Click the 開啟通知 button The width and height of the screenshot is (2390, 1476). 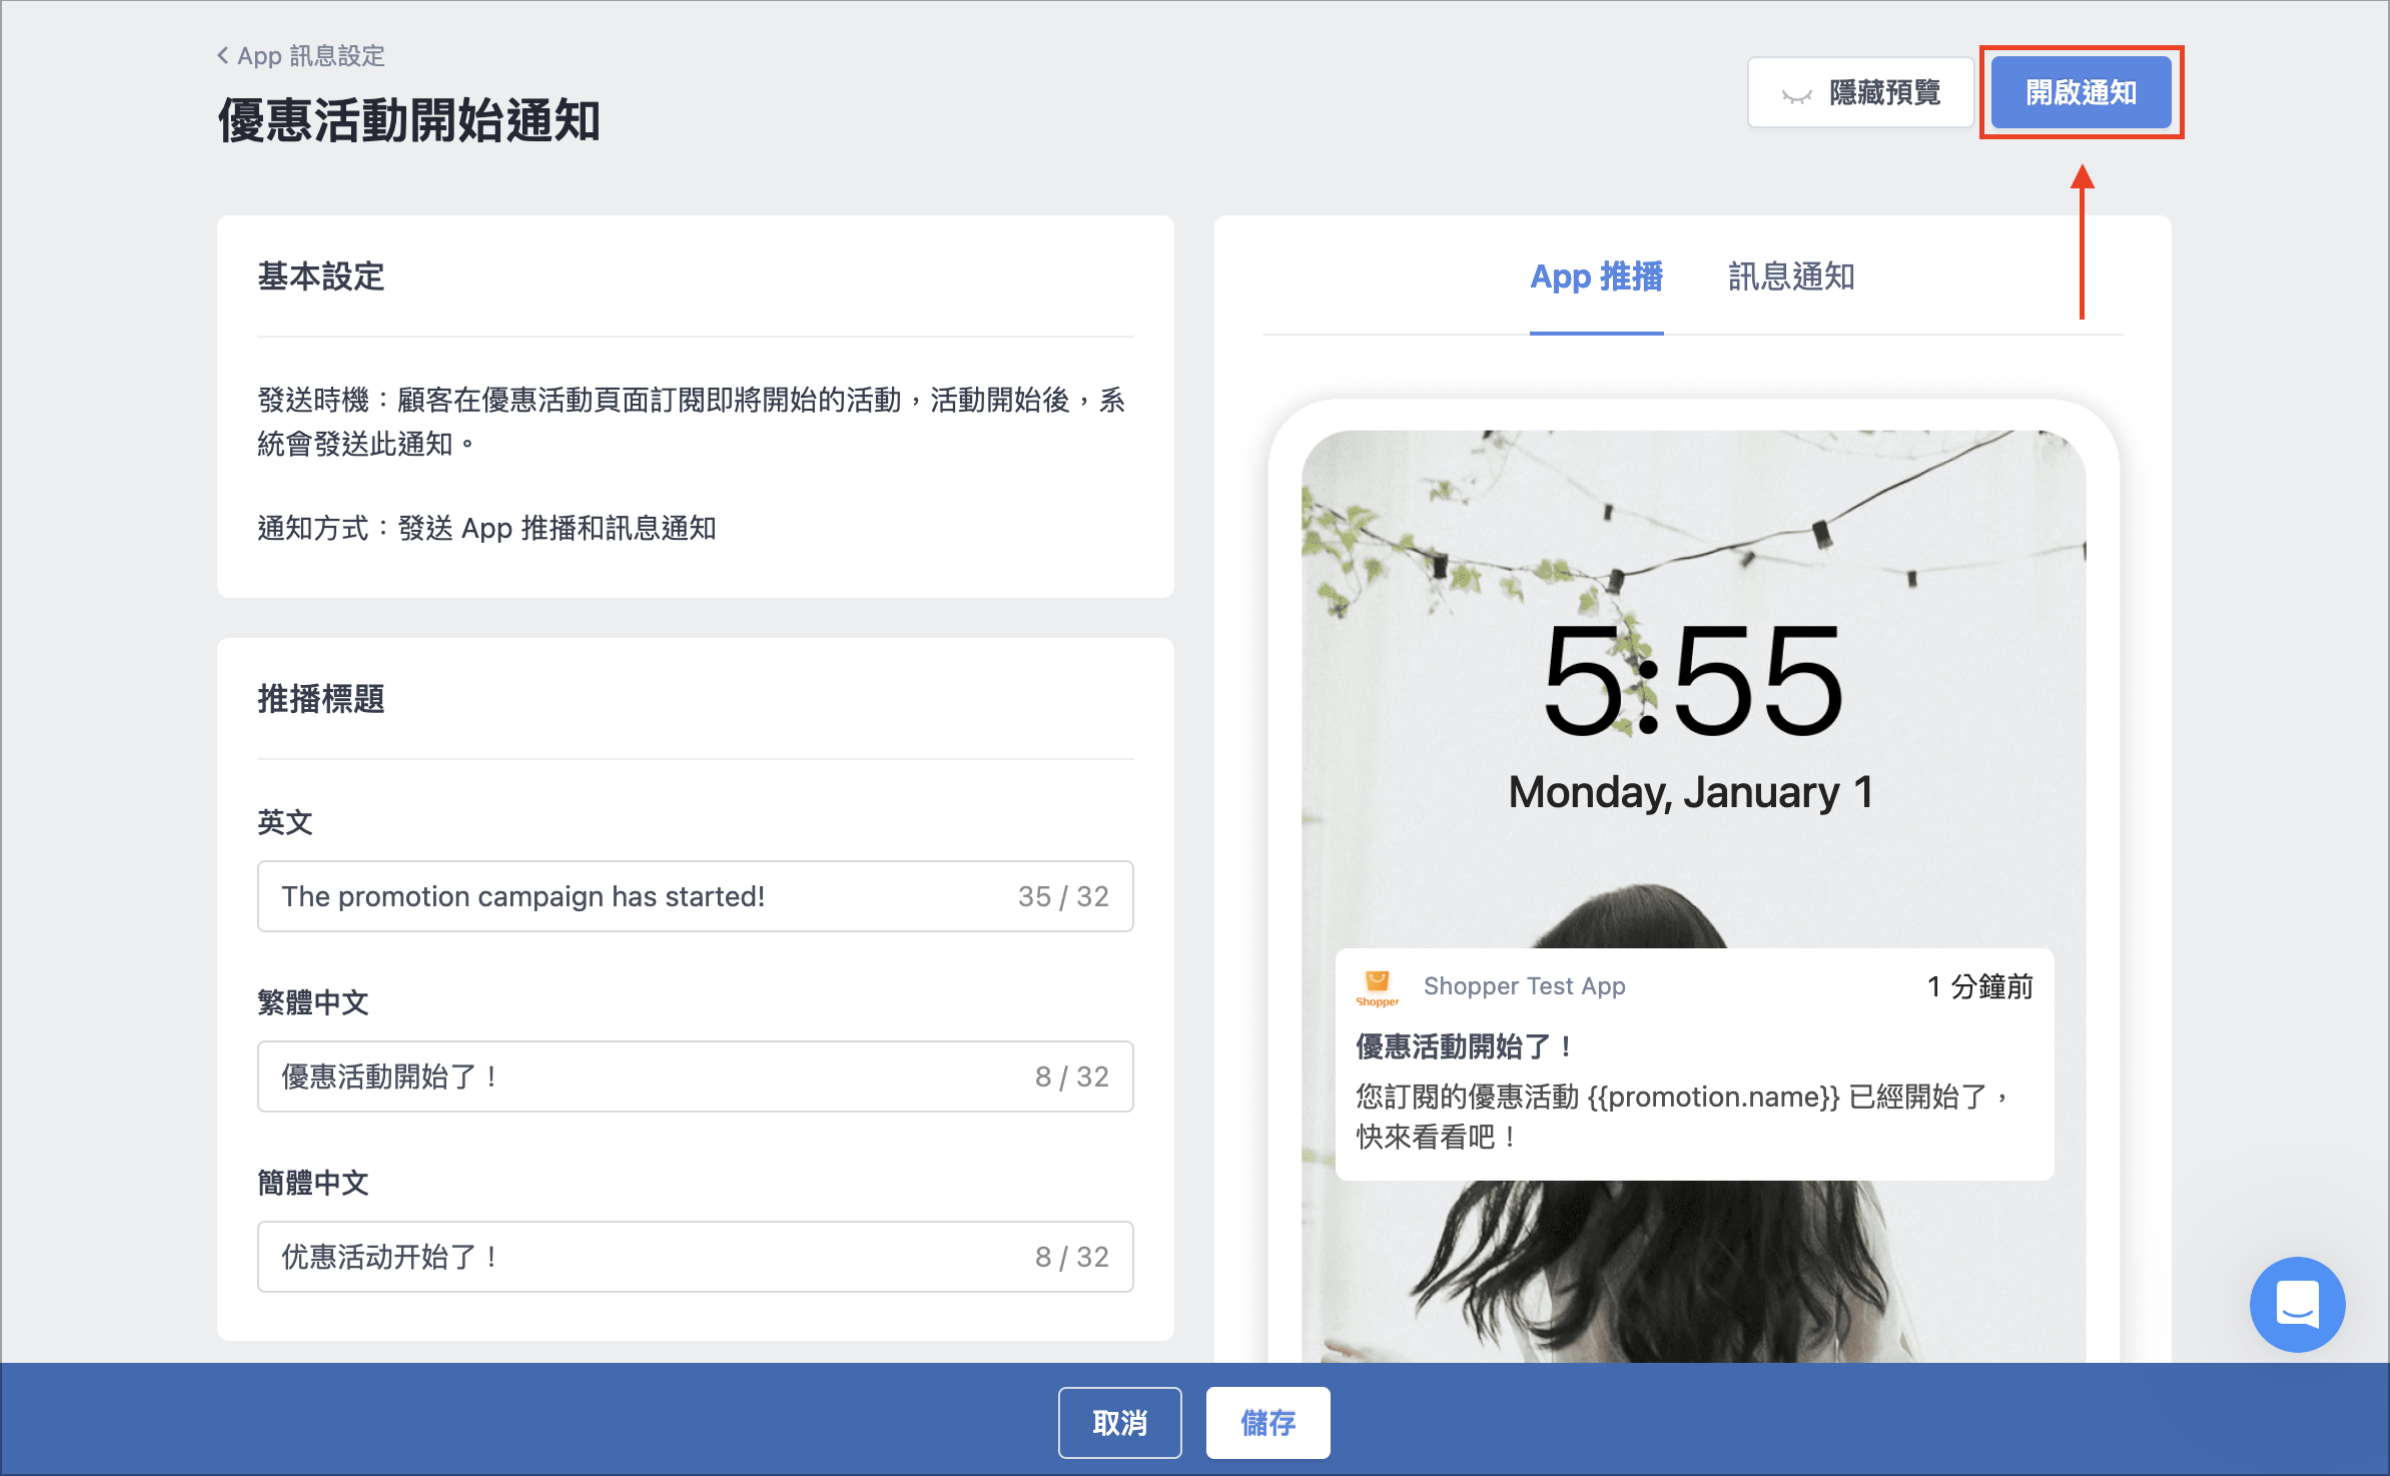(2081, 93)
